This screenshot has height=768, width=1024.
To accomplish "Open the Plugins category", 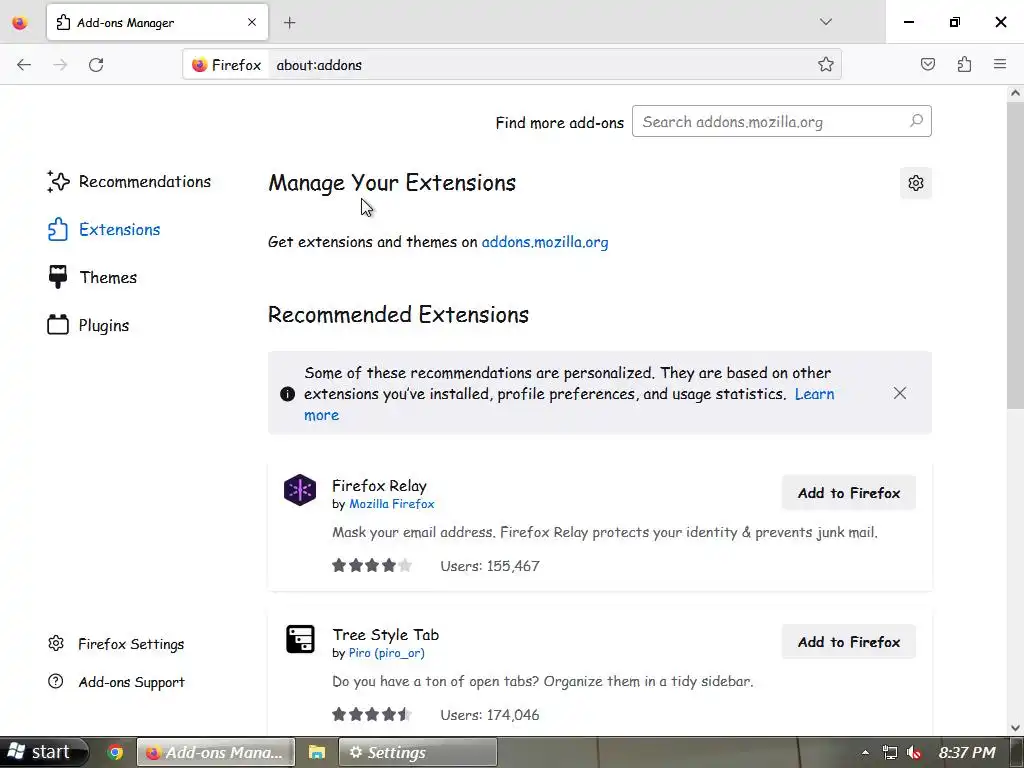I will 89,325.
